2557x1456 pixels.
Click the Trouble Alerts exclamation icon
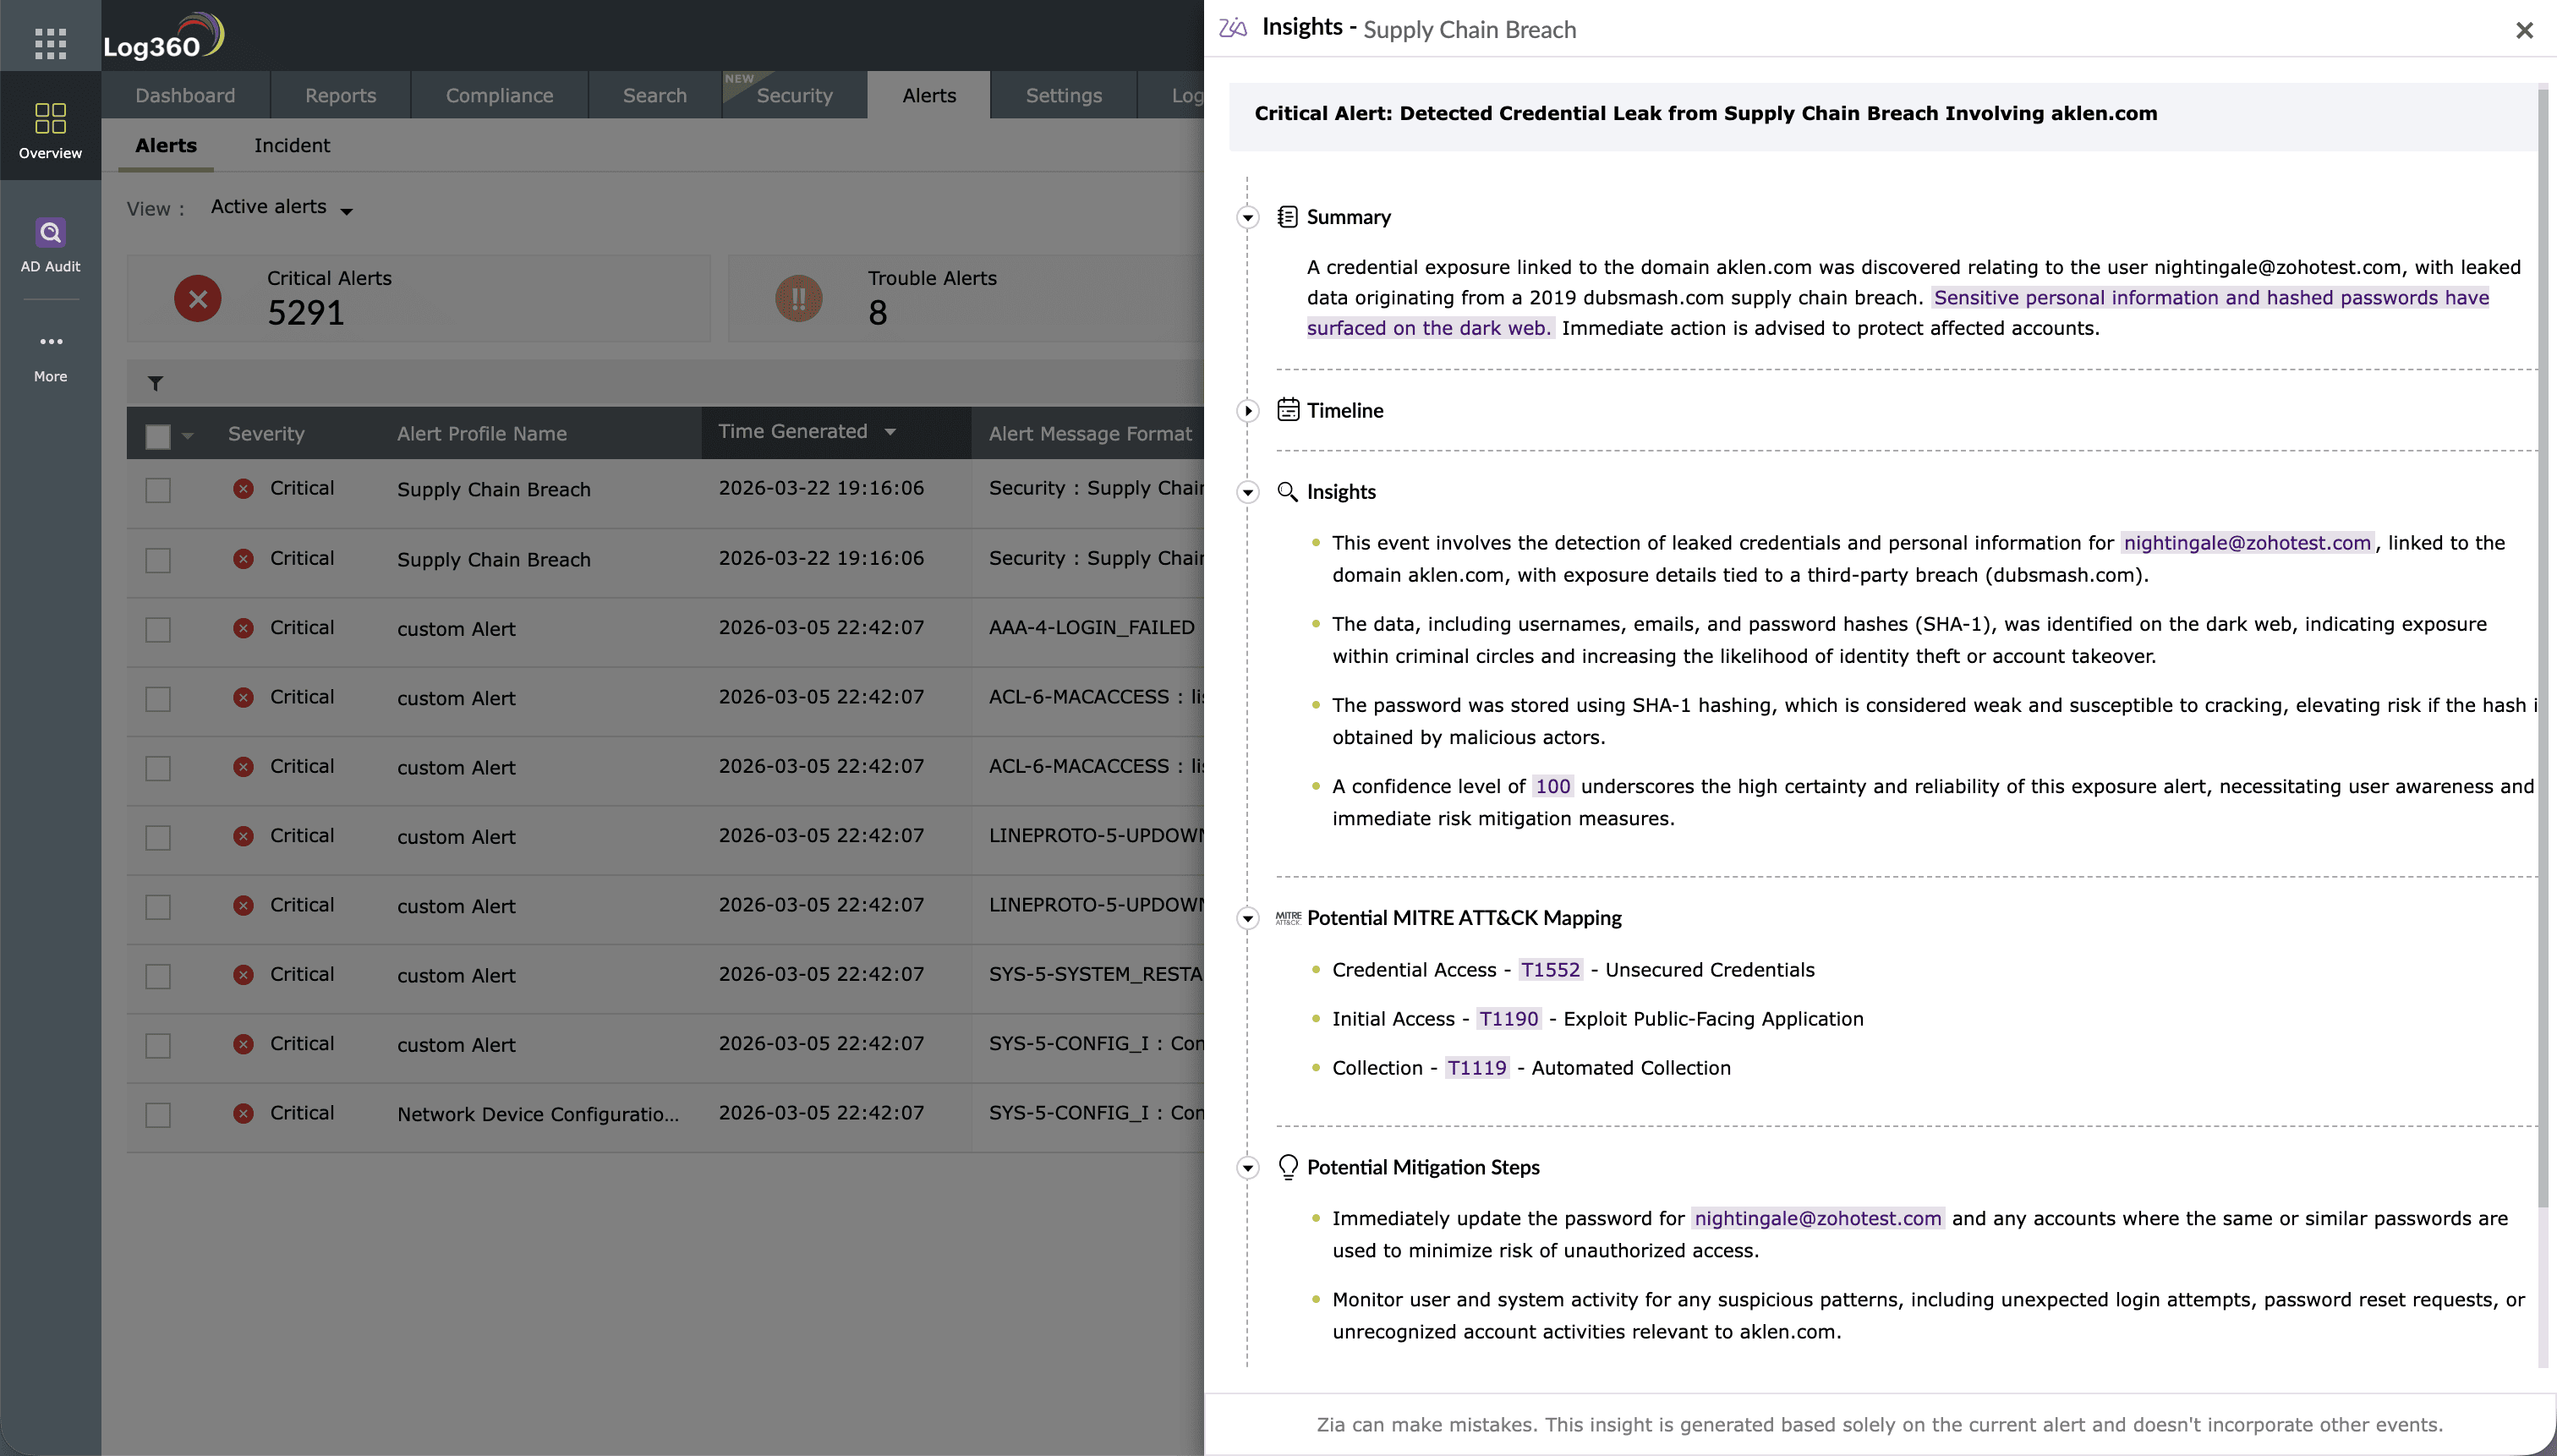(799, 298)
